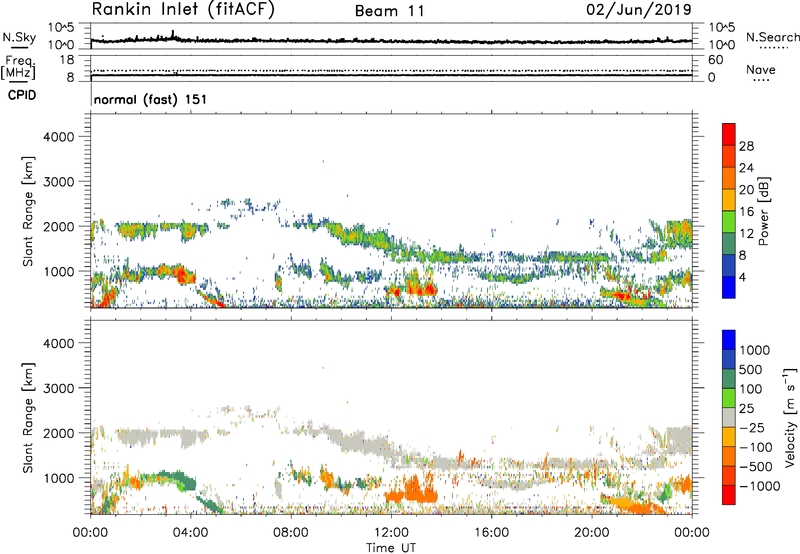
Task: Click the "16" label on Power colorbar
Action: (x=746, y=212)
